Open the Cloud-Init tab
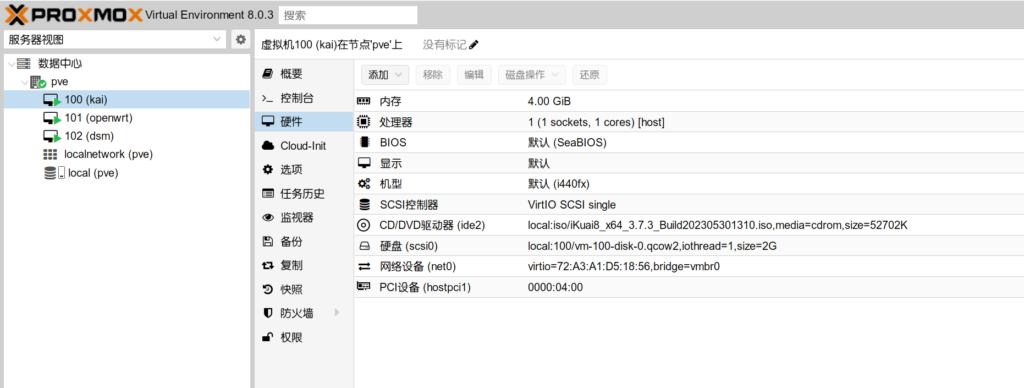This screenshot has height=388, width=1024. point(304,146)
